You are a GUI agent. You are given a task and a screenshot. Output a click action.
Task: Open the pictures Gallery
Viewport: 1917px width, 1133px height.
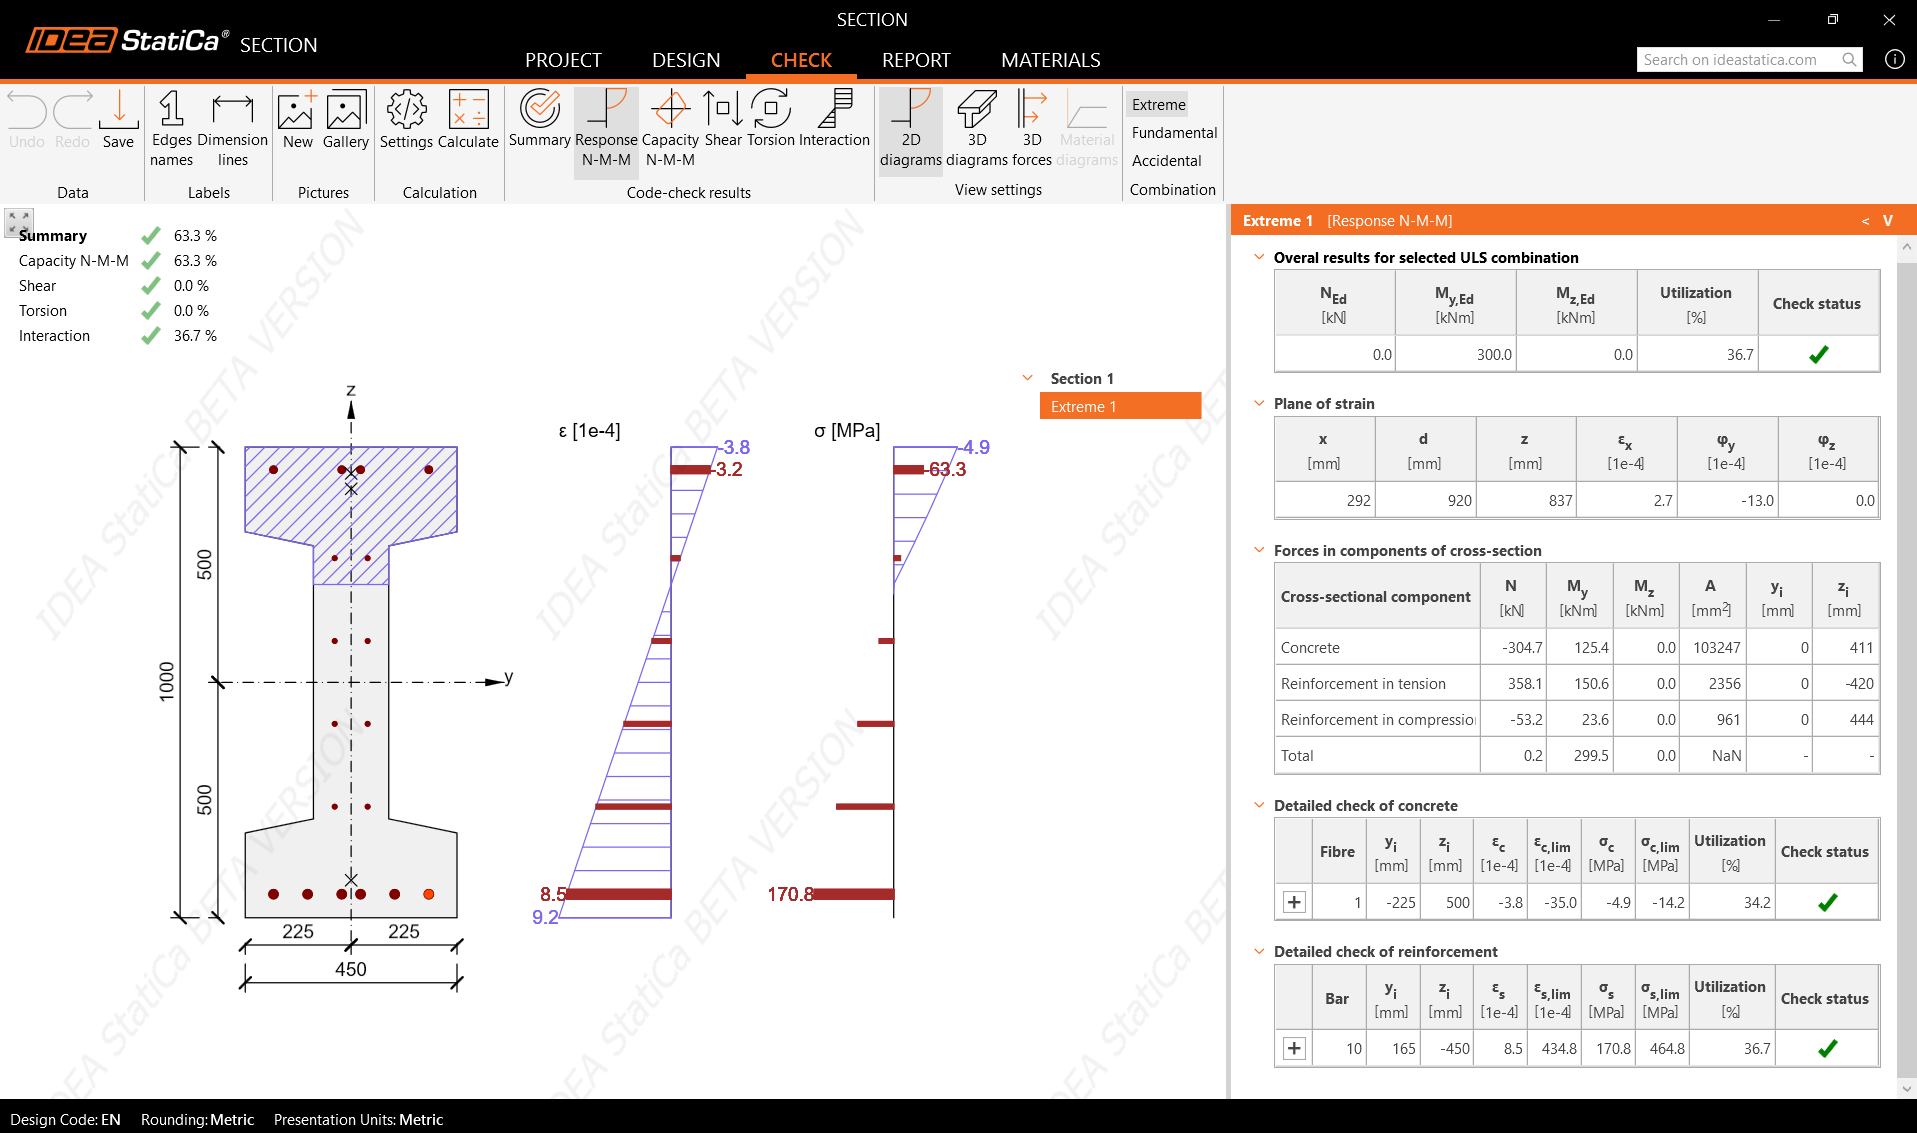point(346,120)
